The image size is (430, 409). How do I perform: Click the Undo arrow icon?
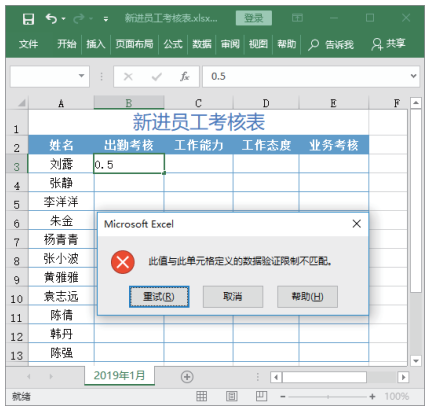tap(51, 18)
